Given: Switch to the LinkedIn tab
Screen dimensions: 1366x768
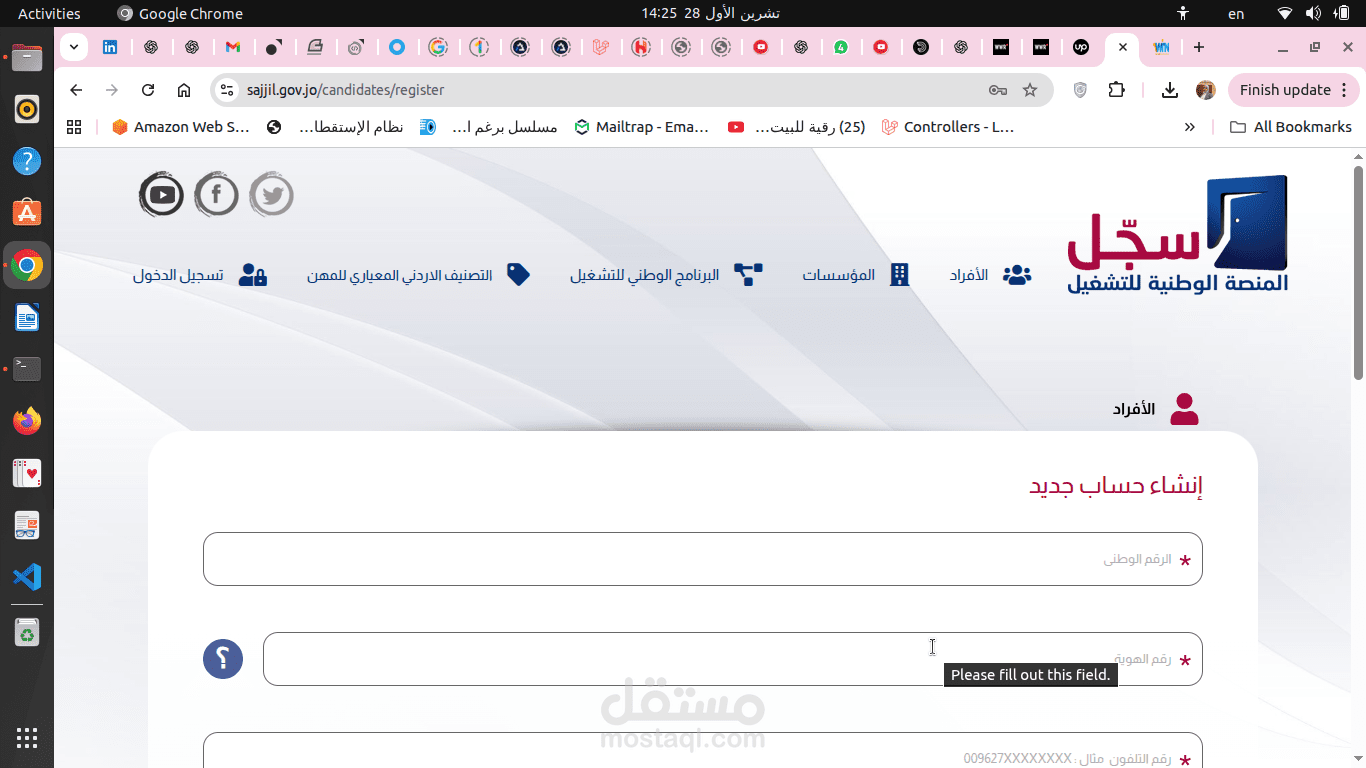Looking at the screenshot, I should tap(110, 47).
